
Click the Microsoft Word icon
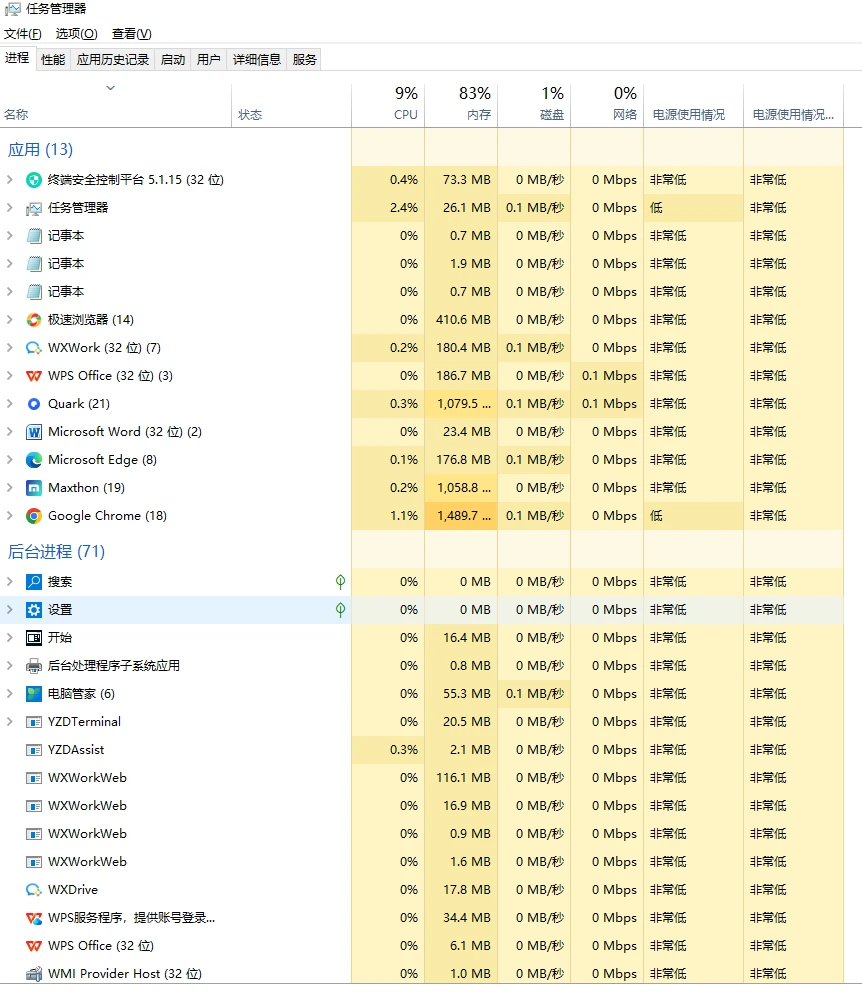pyautogui.click(x=34, y=432)
